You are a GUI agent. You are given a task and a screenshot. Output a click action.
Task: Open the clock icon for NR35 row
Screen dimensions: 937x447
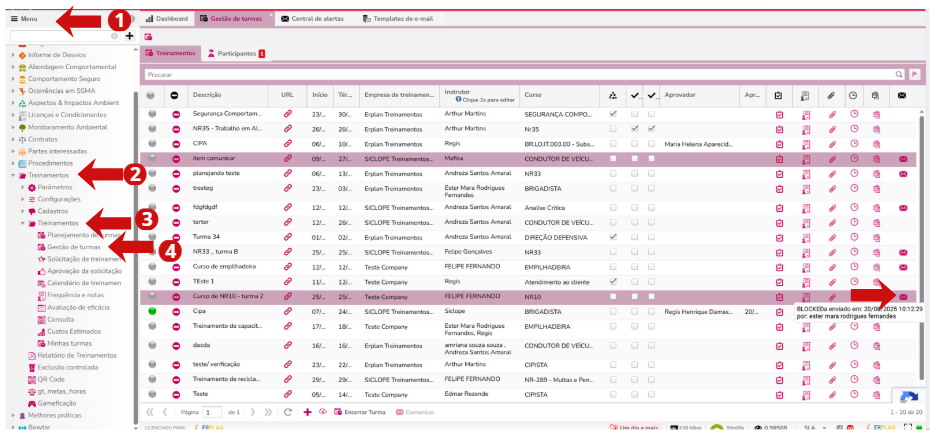click(x=853, y=129)
